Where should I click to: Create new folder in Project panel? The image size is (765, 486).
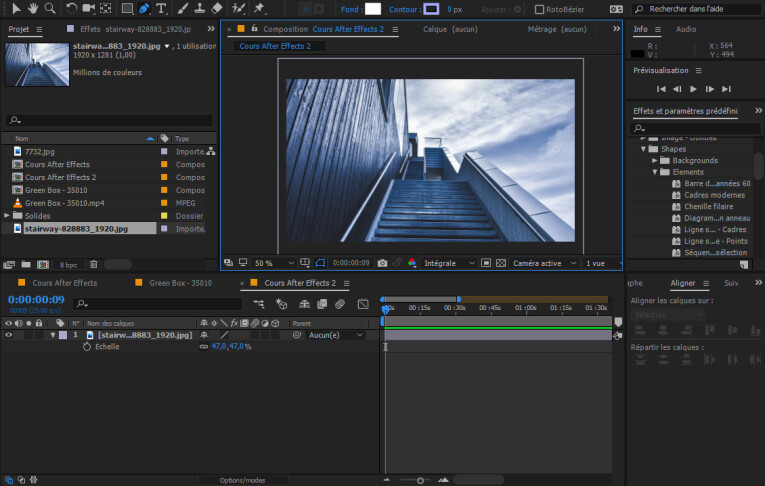click(x=26, y=264)
